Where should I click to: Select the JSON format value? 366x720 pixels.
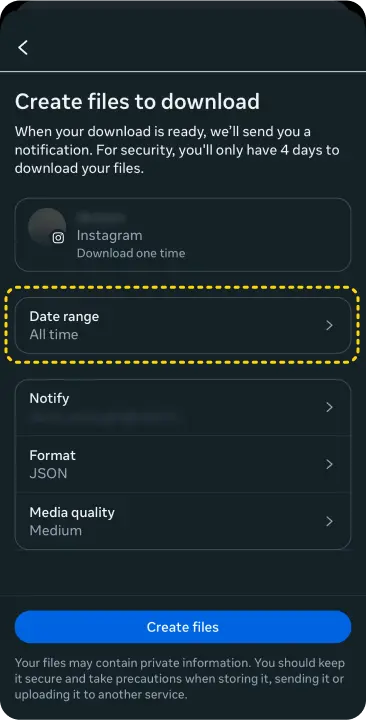pos(48,473)
